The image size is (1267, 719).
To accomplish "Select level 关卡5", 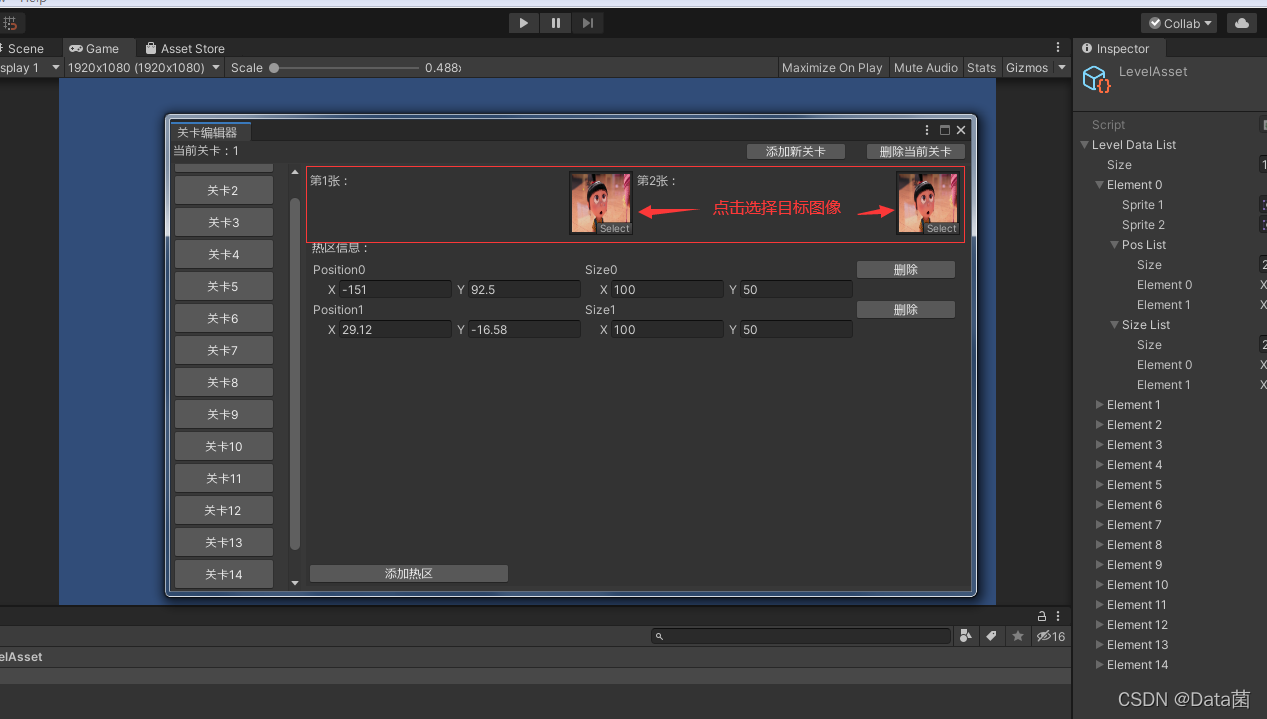I will 223,286.
